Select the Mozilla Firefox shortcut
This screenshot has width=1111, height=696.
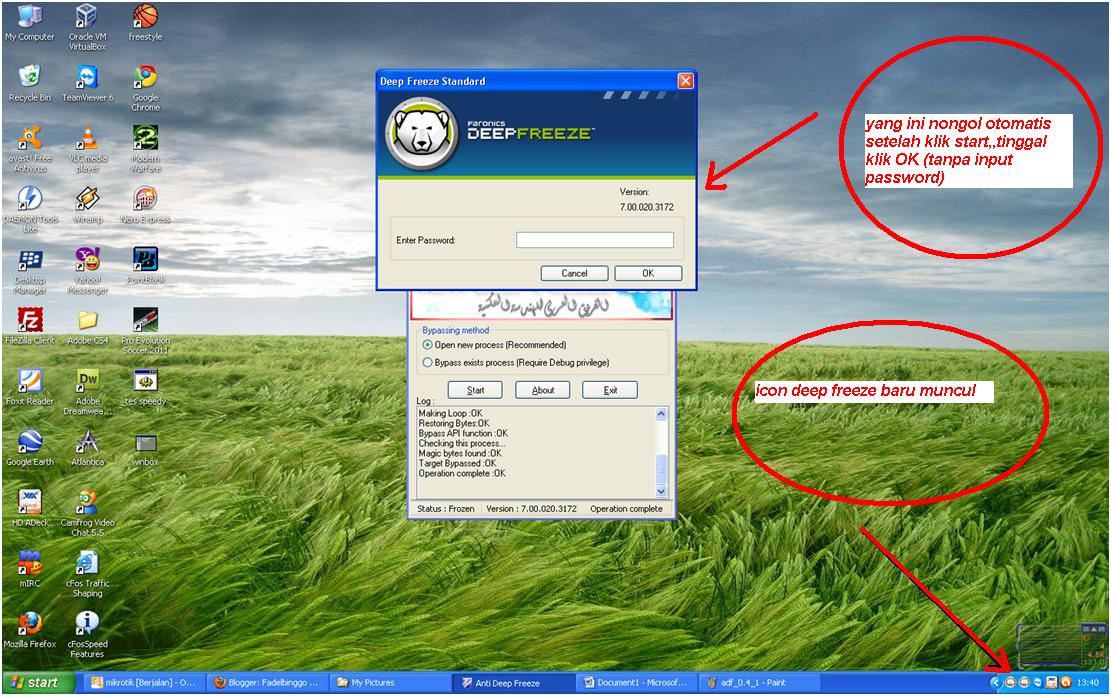[30, 630]
